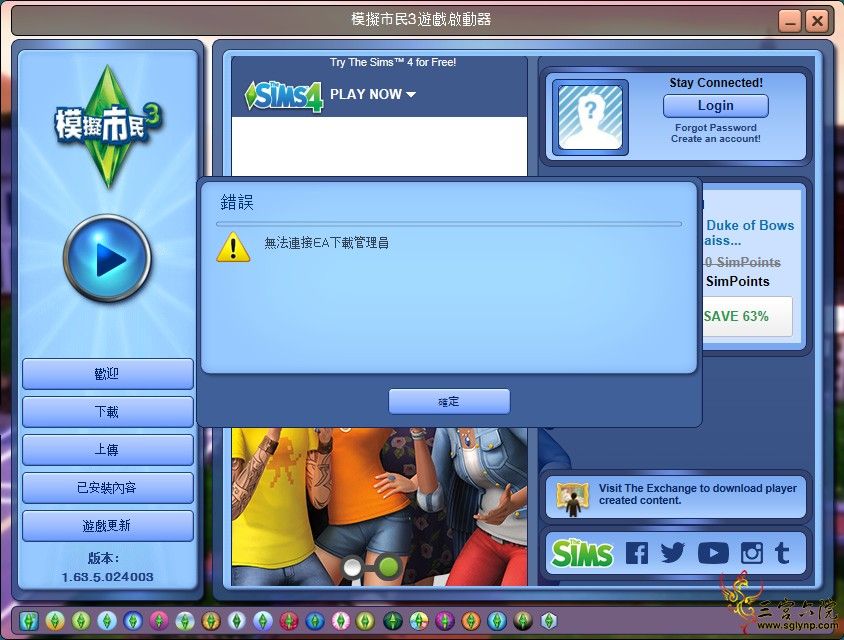
Task: Open the Instagram camera icon
Action: (752, 553)
